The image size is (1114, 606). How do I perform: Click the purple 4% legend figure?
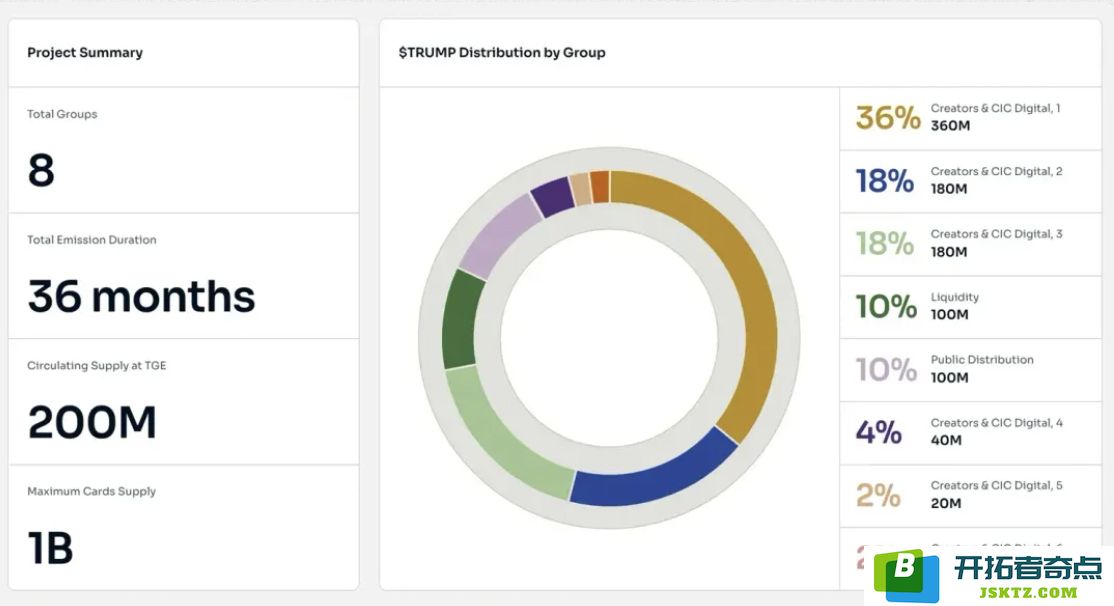click(879, 432)
